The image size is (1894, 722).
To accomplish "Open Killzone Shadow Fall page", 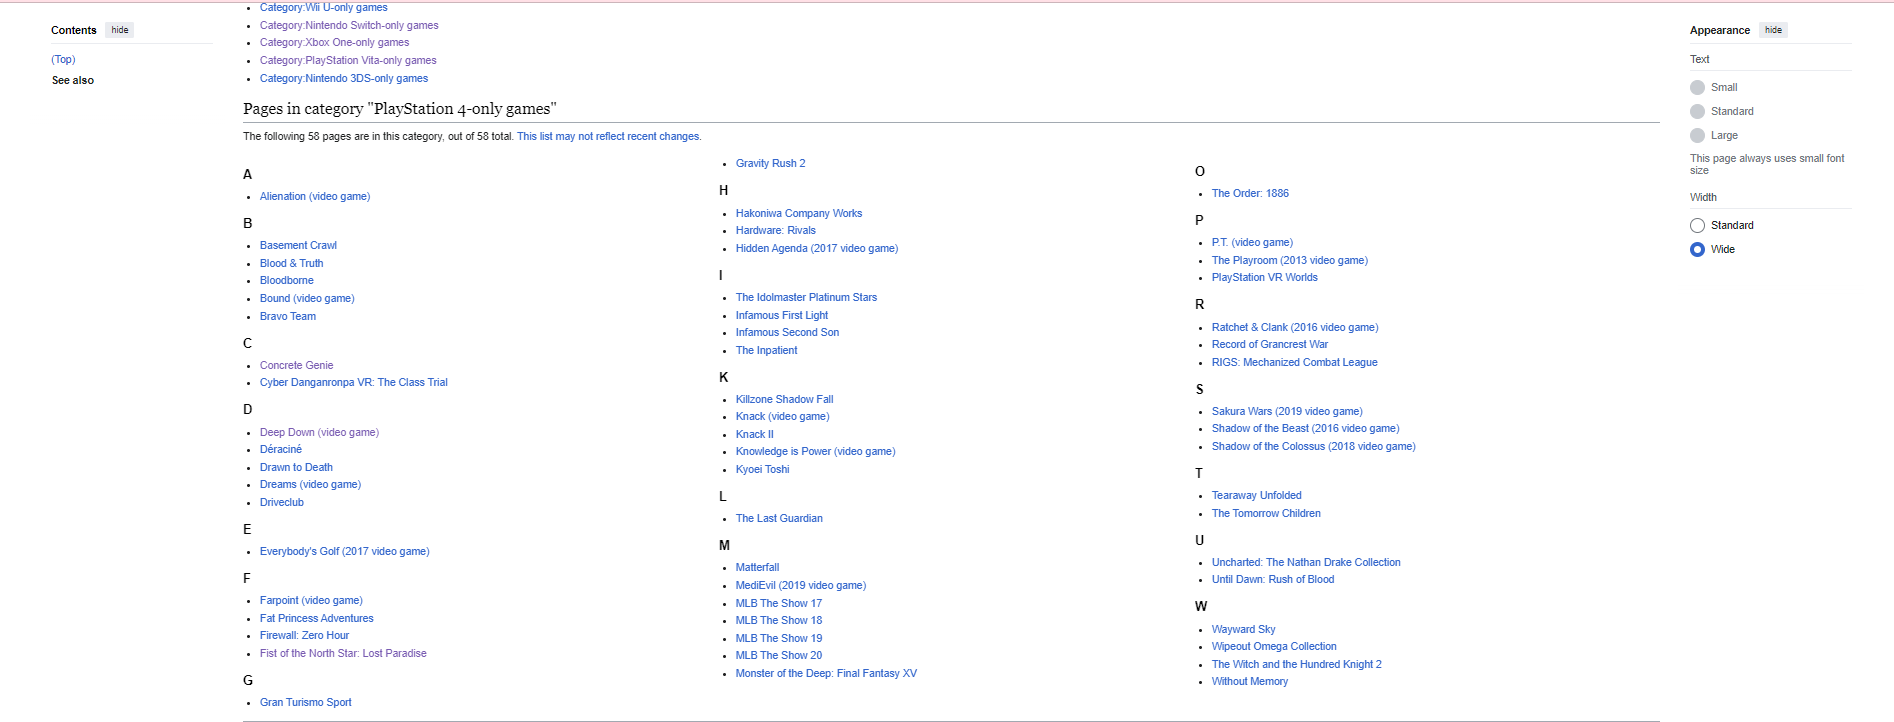I will pyautogui.click(x=785, y=399).
